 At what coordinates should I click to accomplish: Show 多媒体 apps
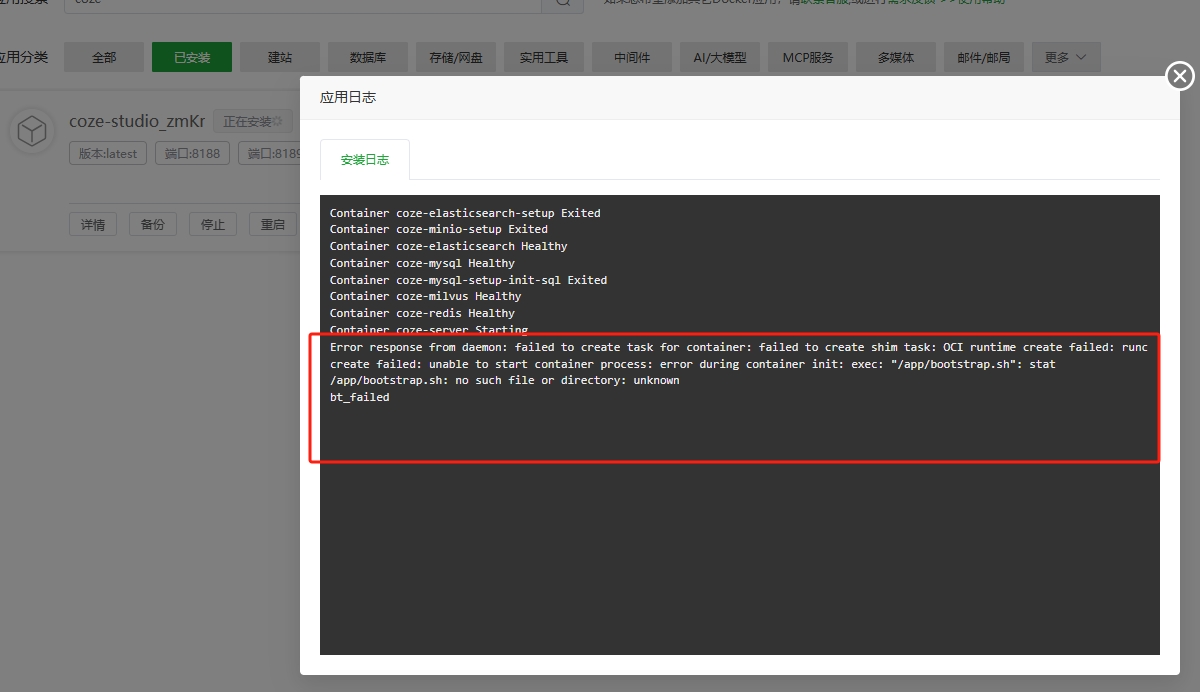tap(896, 57)
